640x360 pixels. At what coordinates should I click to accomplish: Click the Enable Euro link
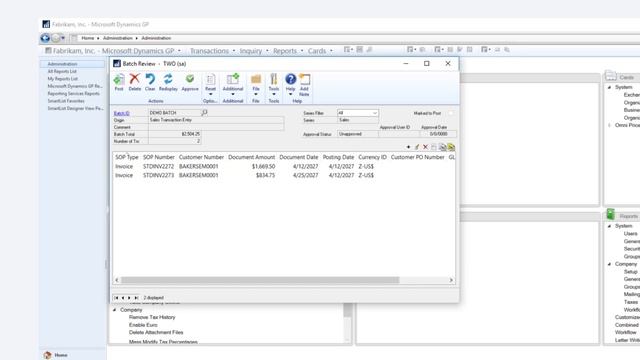coord(143,325)
